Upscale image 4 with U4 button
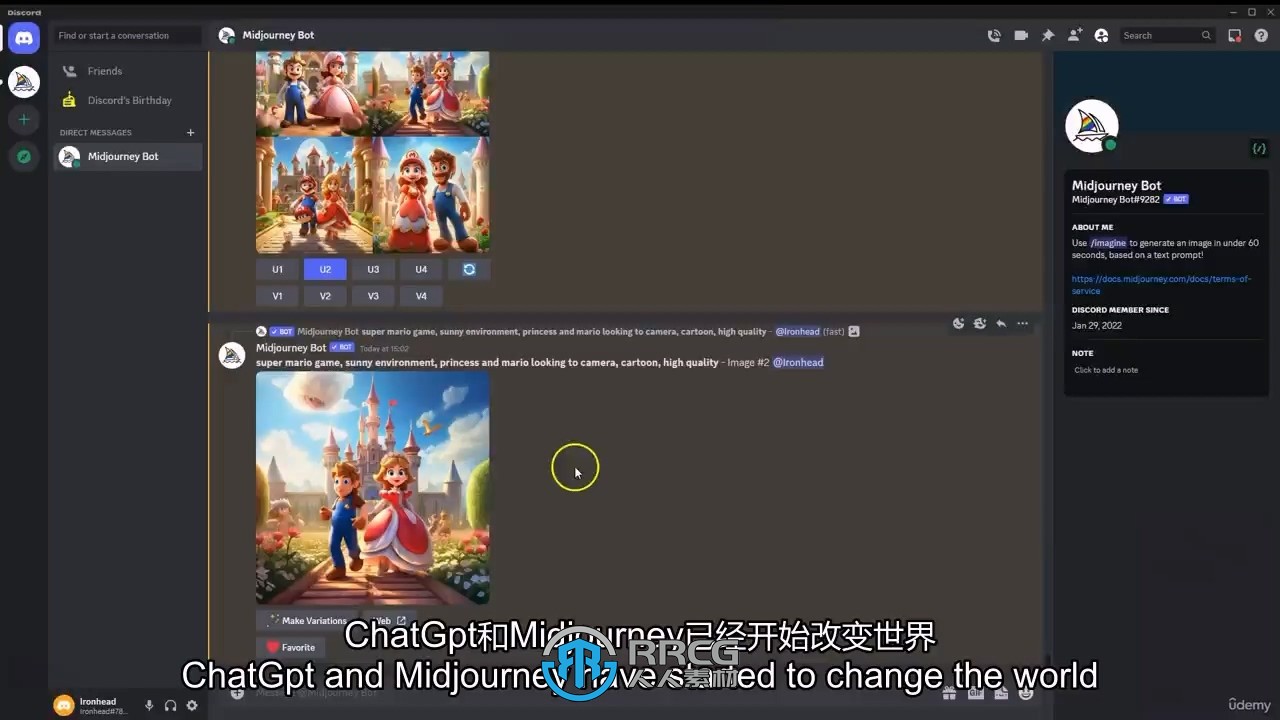Screen dimensions: 1280x720 pyautogui.click(x=421, y=269)
